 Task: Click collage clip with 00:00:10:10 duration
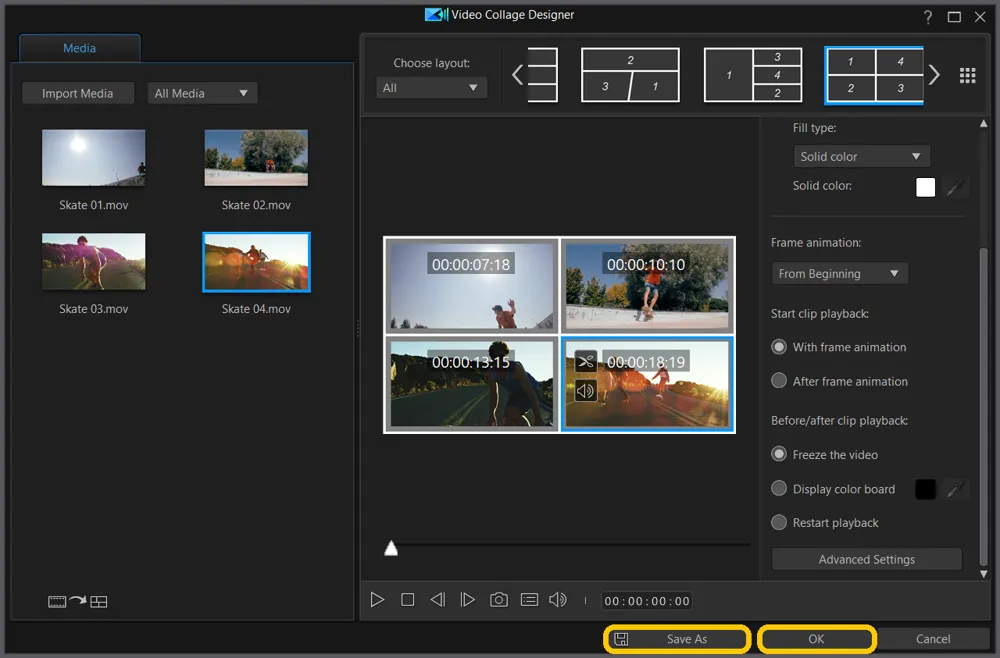tap(647, 286)
